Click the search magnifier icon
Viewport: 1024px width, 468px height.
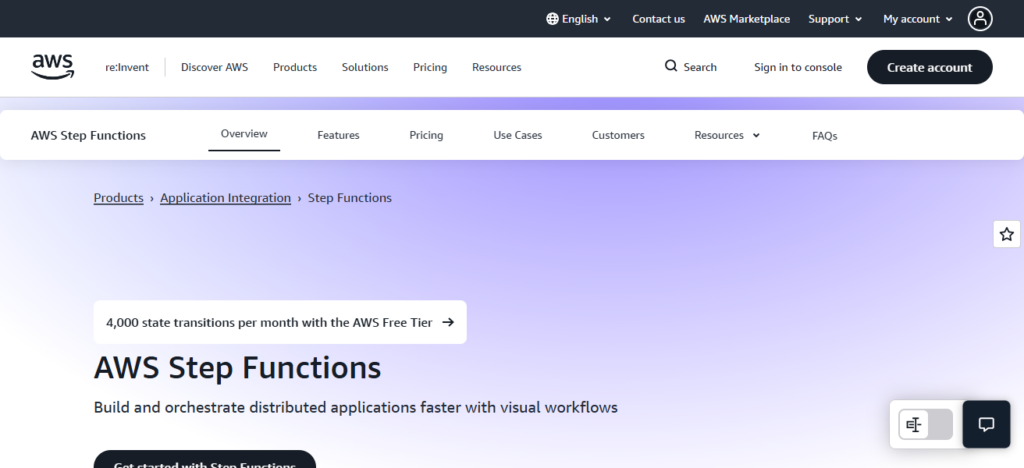[x=671, y=66]
